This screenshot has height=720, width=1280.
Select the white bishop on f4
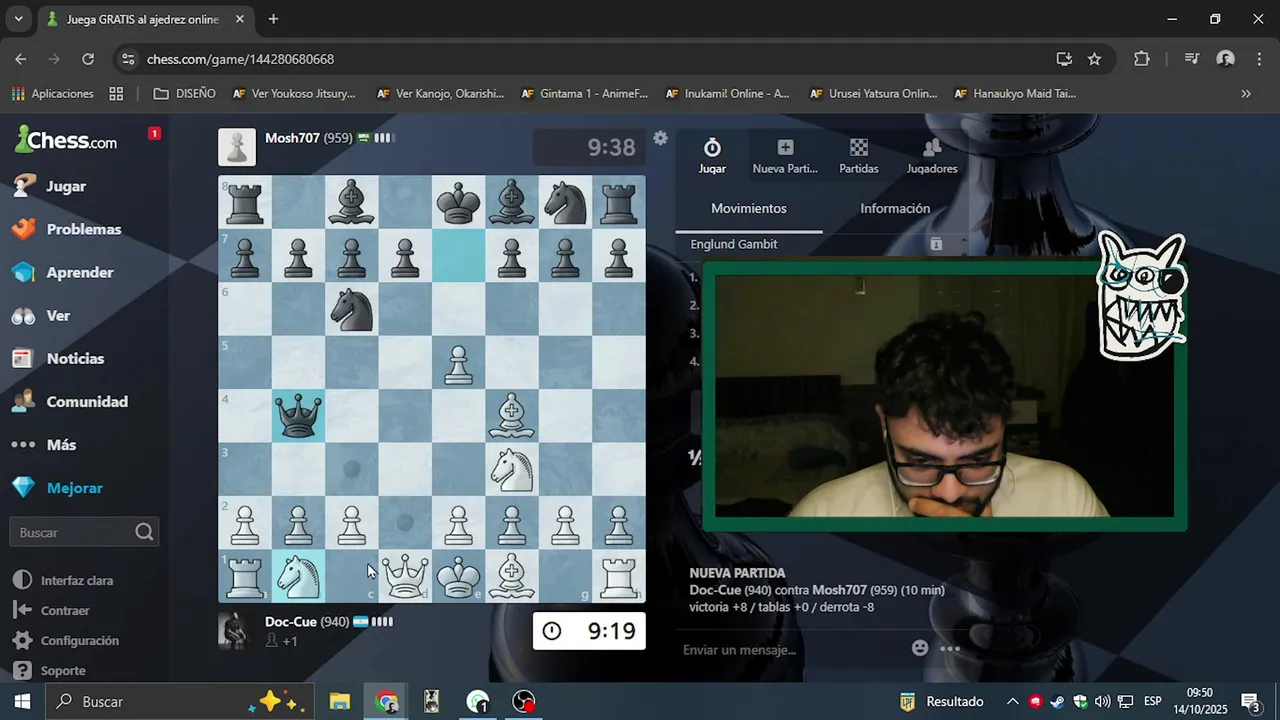512,416
